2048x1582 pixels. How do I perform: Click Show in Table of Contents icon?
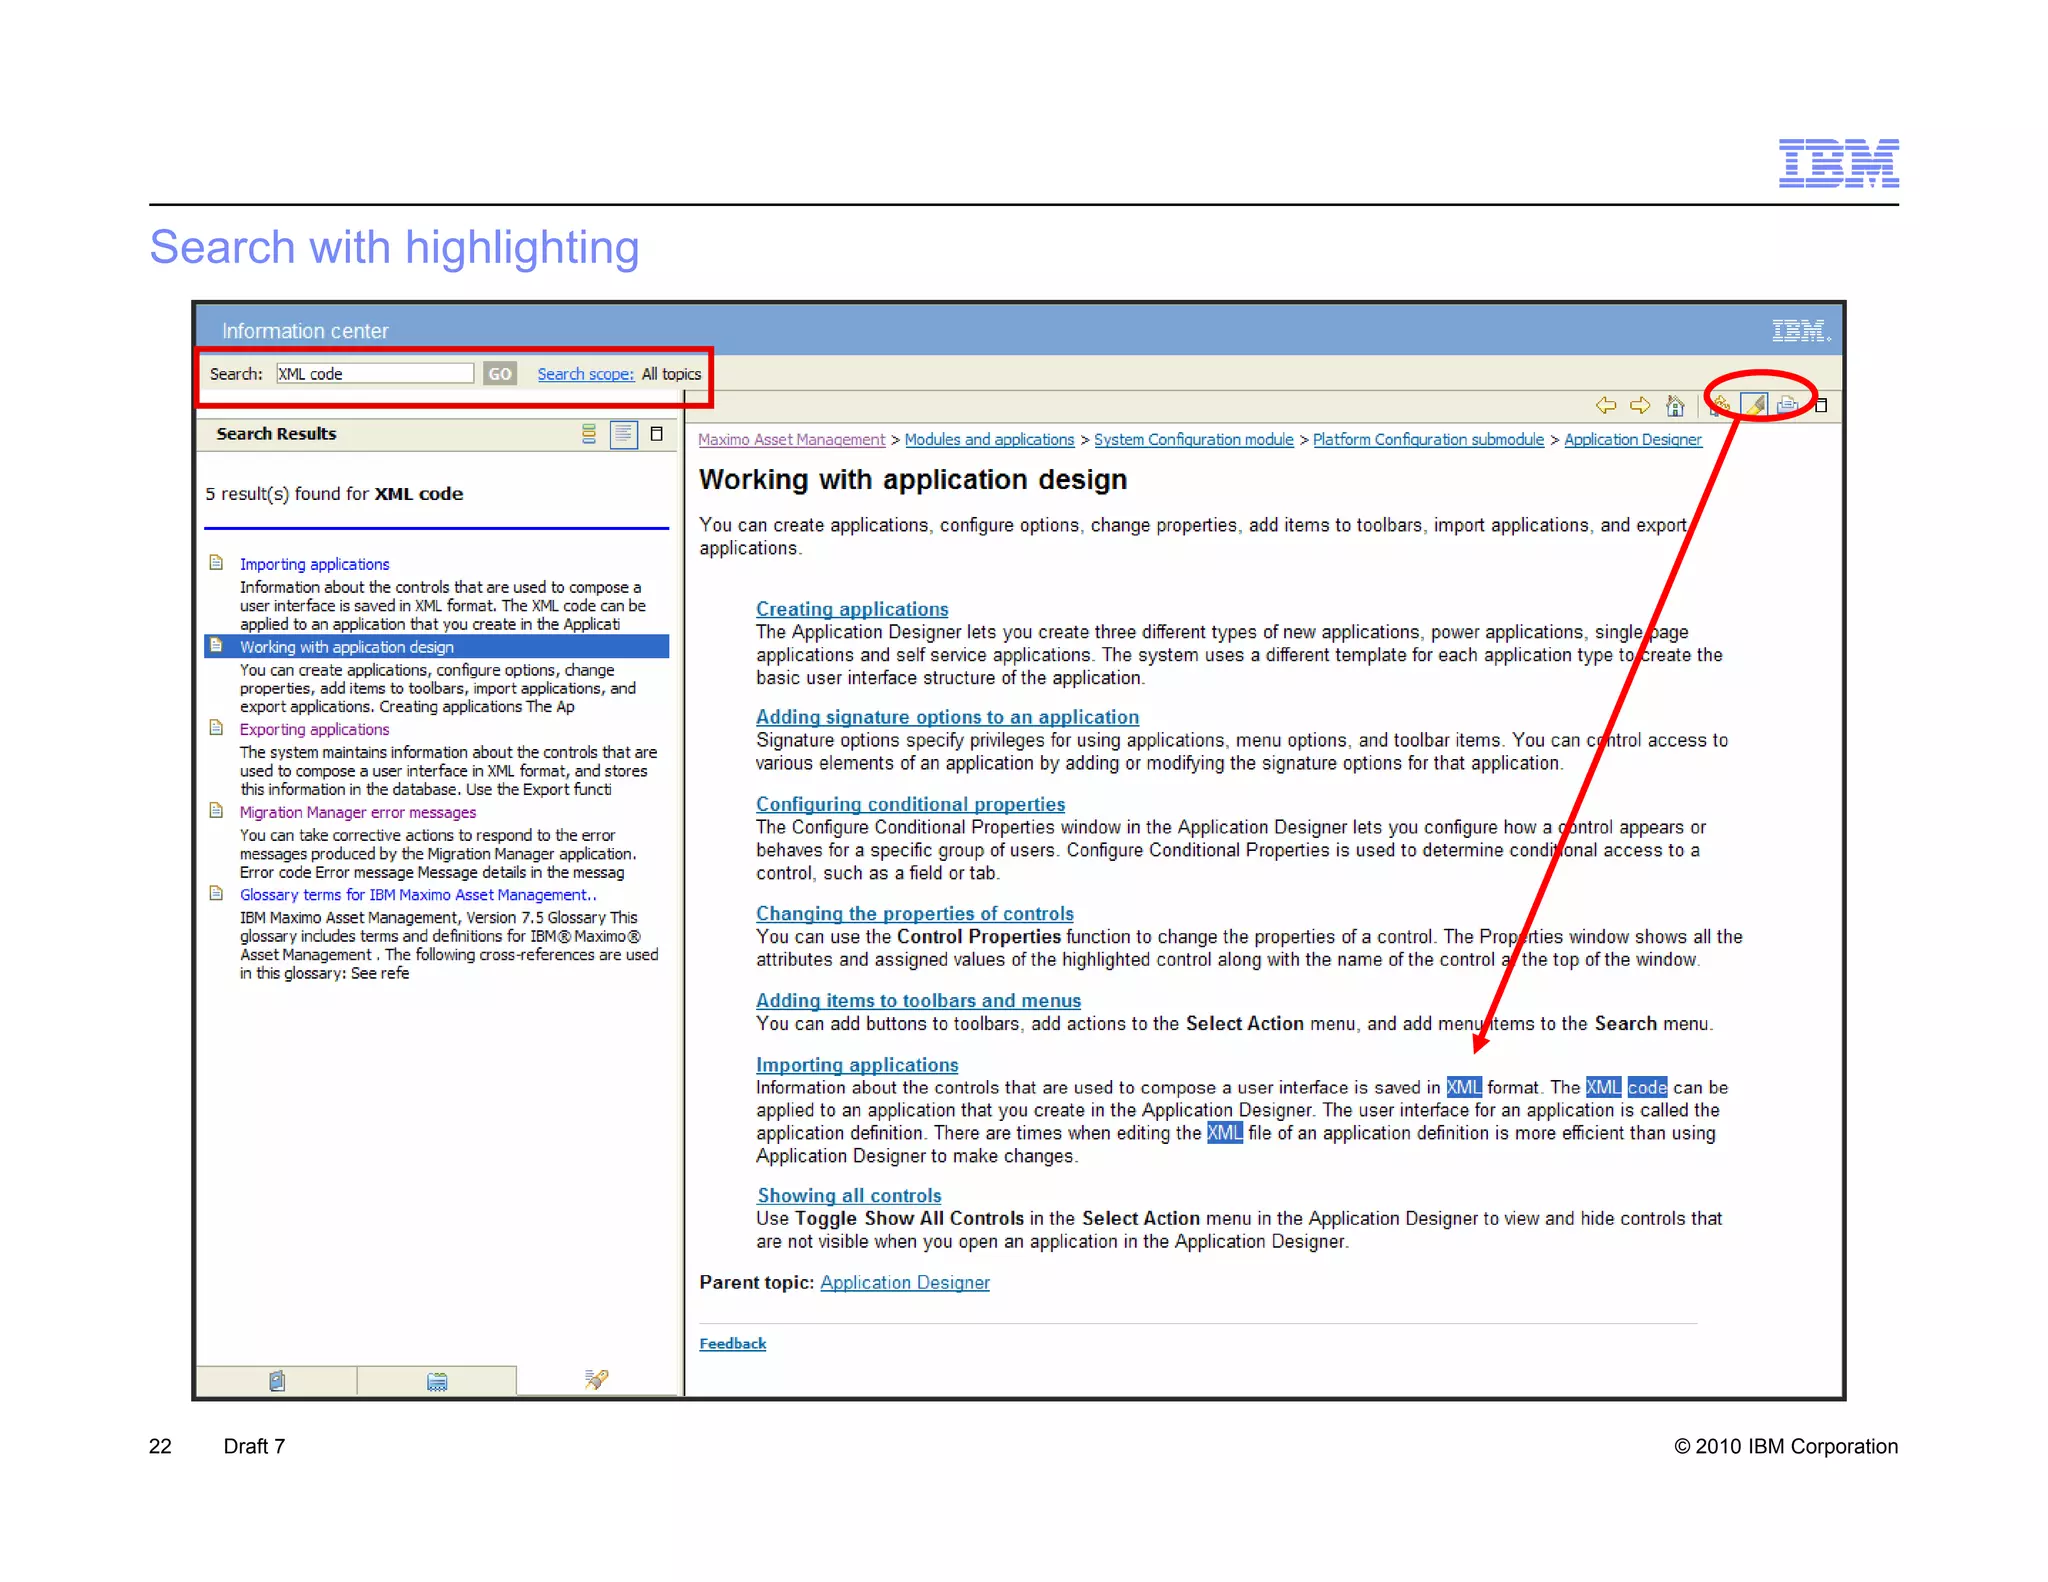(1721, 405)
